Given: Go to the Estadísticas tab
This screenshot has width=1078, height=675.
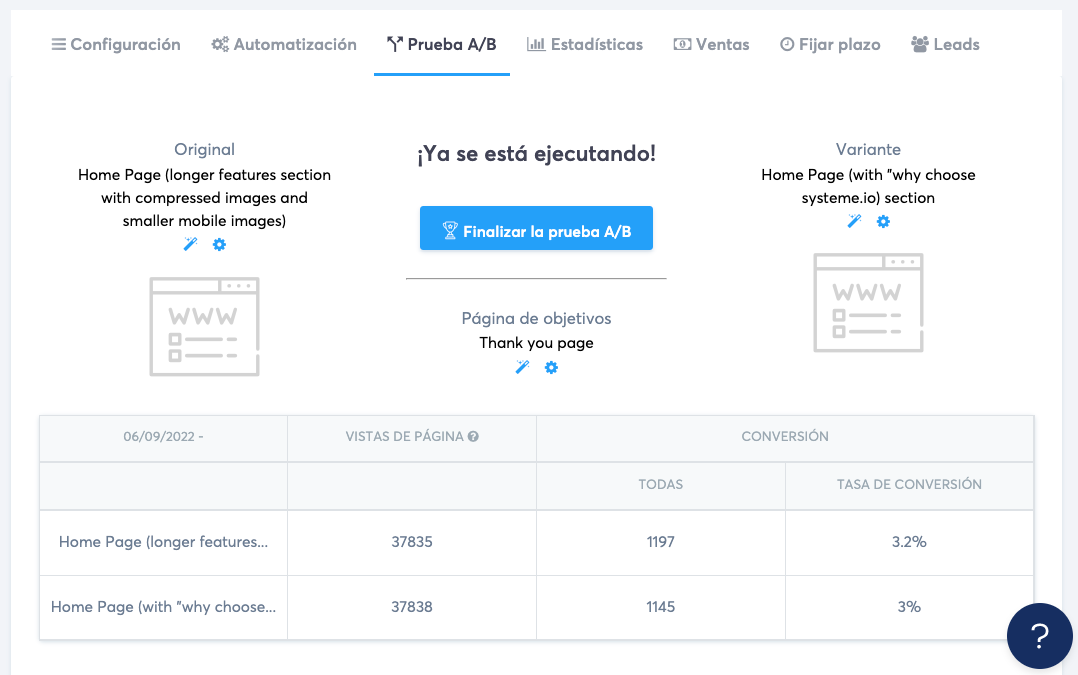Looking at the screenshot, I should (x=585, y=44).
